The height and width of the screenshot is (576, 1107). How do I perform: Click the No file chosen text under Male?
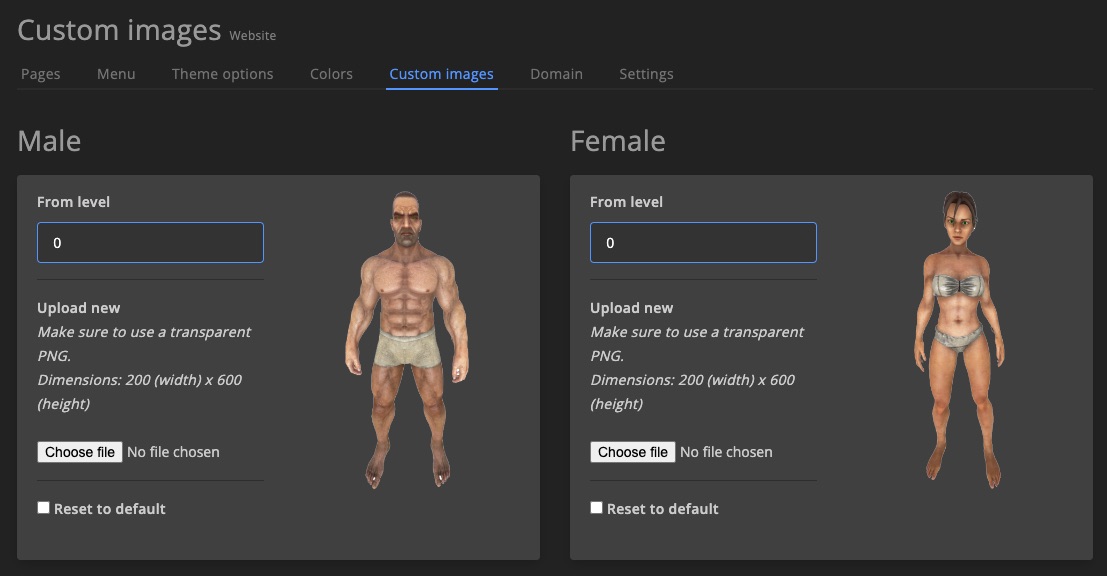click(x=172, y=451)
